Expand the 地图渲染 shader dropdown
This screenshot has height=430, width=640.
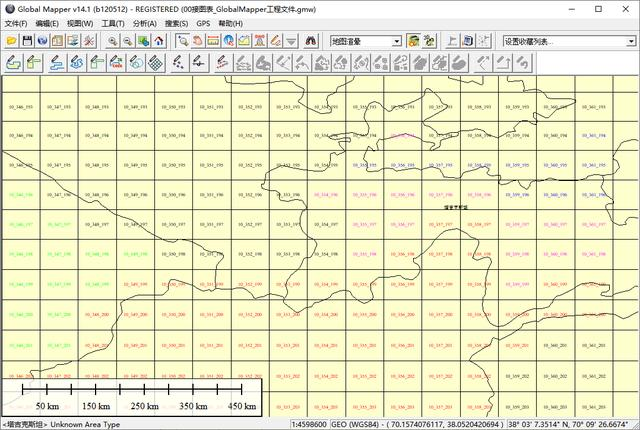[x=397, y=41]
